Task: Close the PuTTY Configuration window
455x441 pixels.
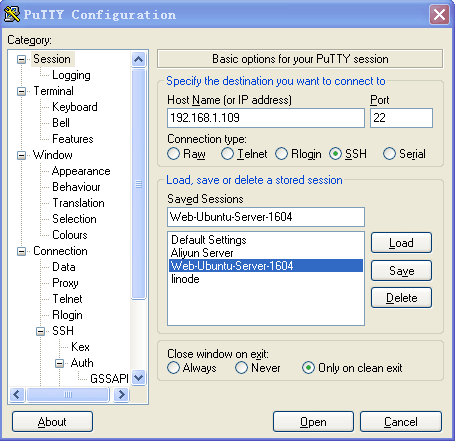Action: pyautogui.click(x=439, y=15)
